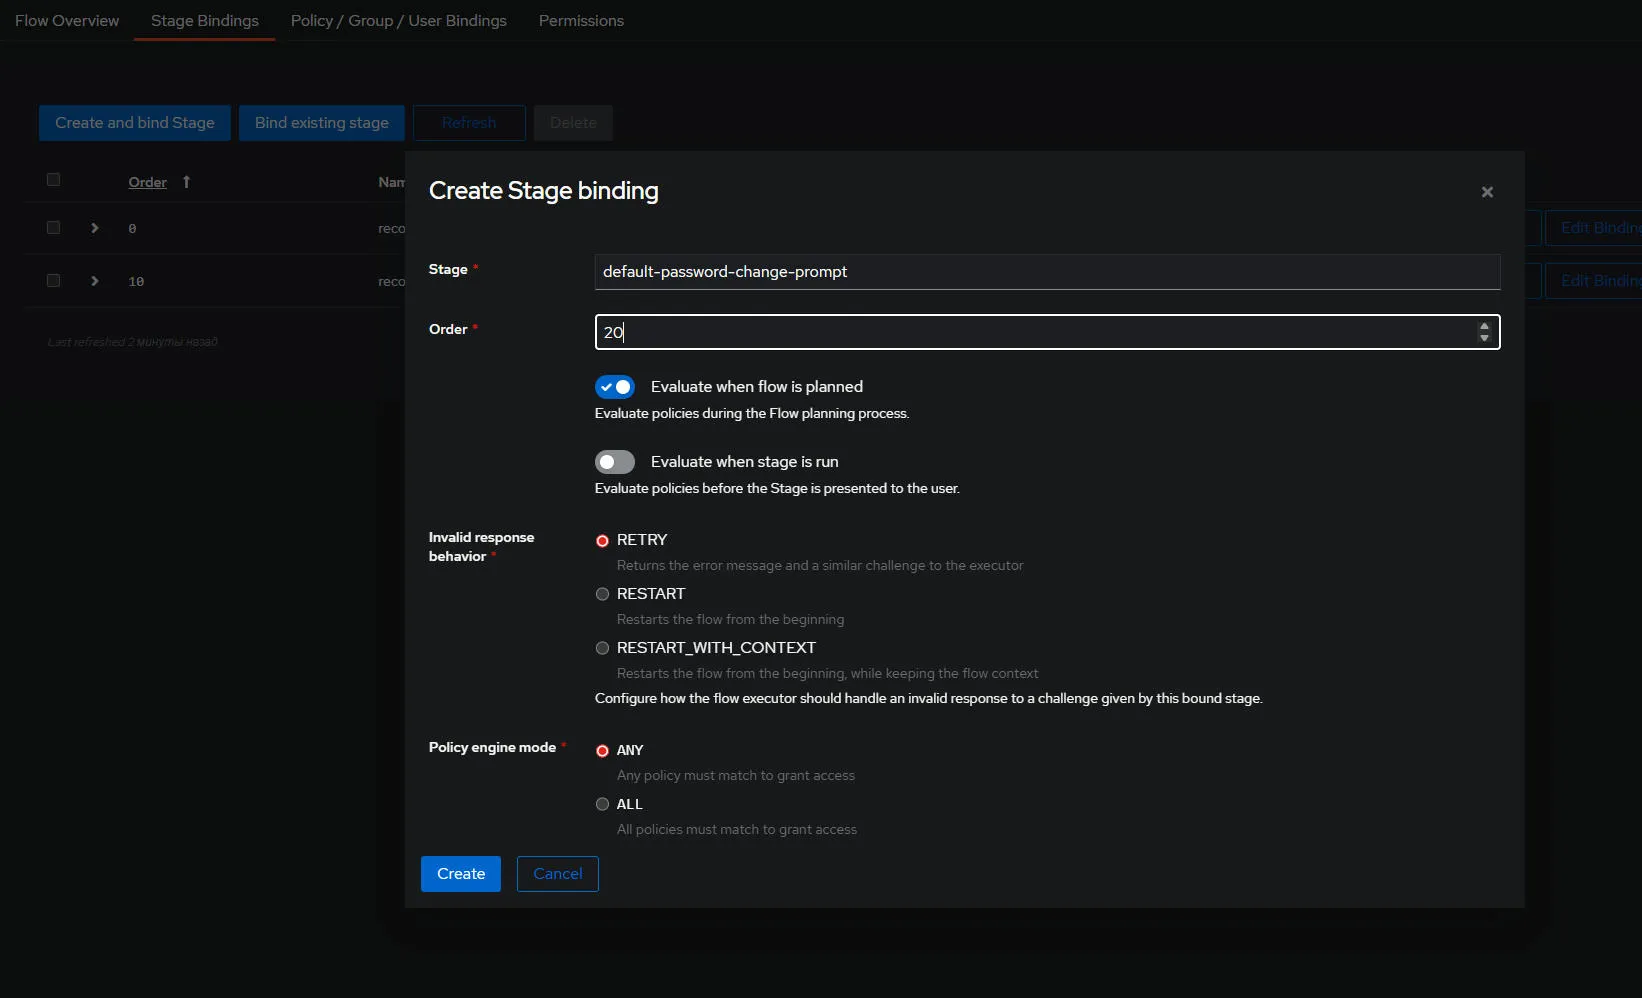Image resolution: width=1642 pixels, height=998 pixels.
Task: Cancel the stage binding dialog
Action: tap(557, 874)
